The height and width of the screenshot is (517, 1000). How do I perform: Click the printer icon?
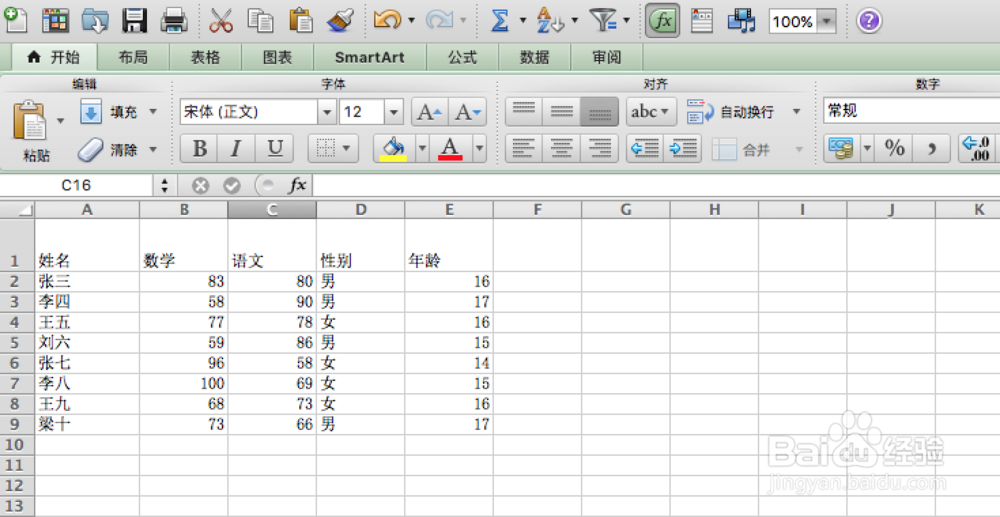click(x=173, y=20)
